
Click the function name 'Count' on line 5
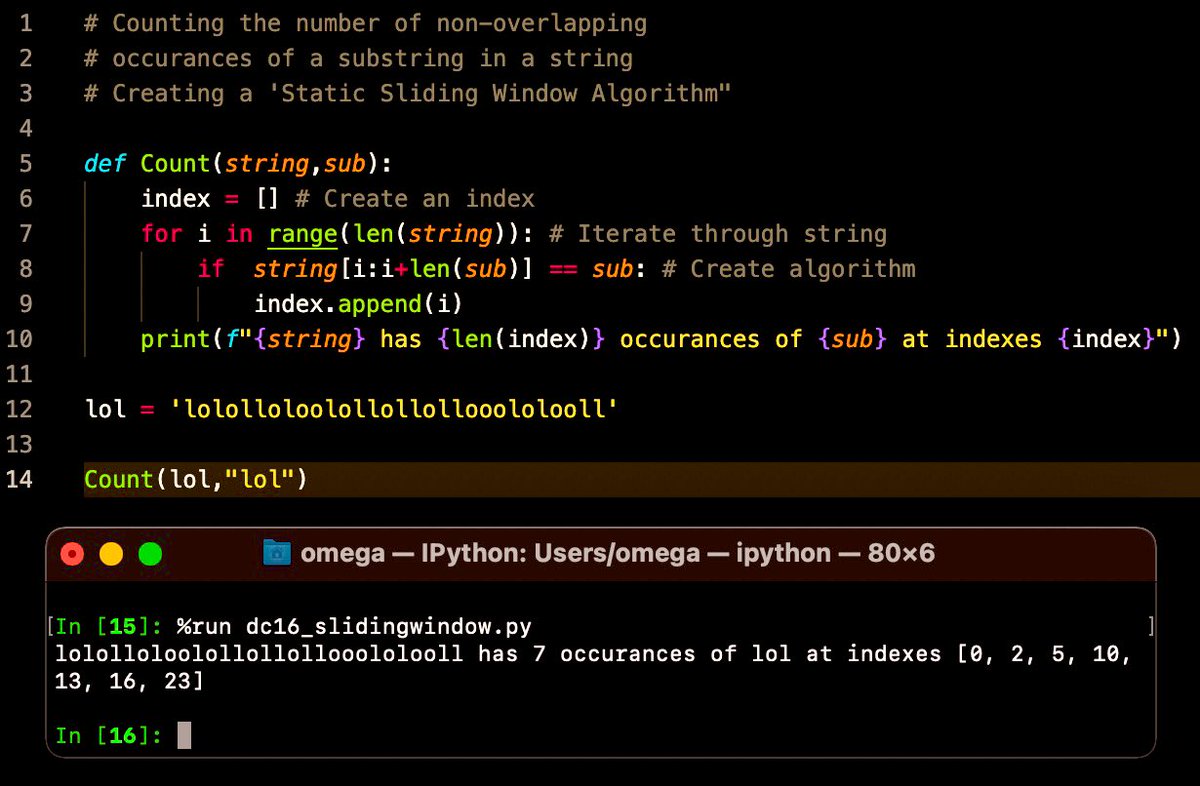coord(175,163)
